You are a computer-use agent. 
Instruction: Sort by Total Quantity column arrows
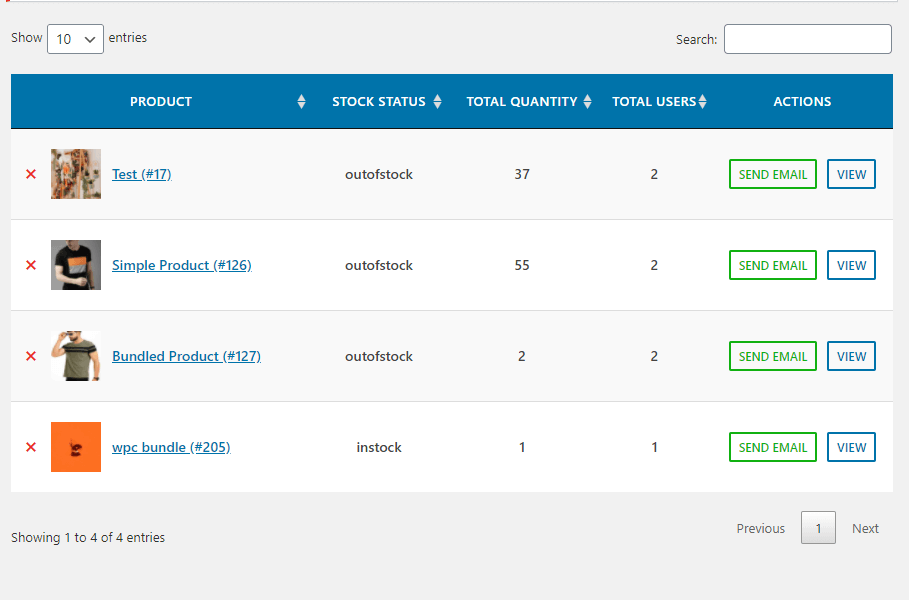(x=587, y=101)
